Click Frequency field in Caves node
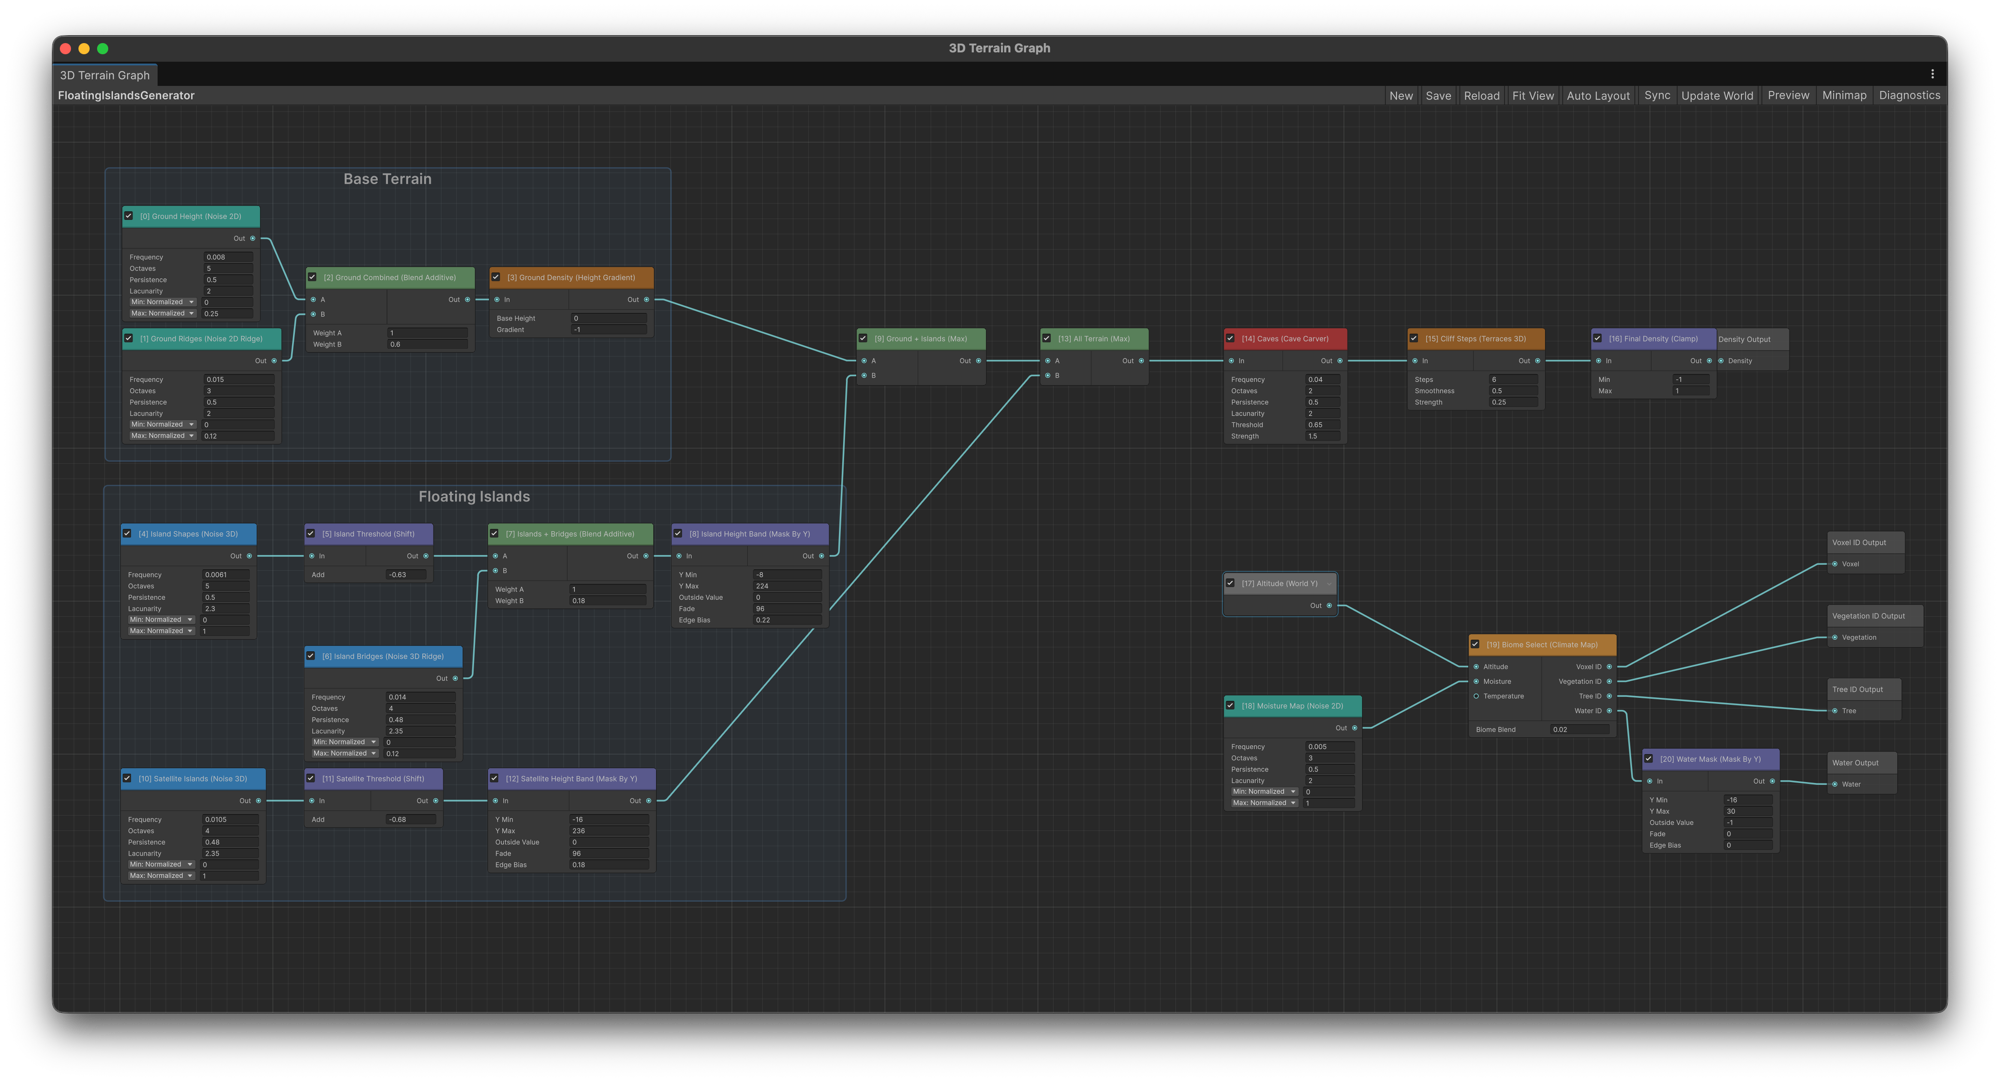 [x=1323, y=380]
